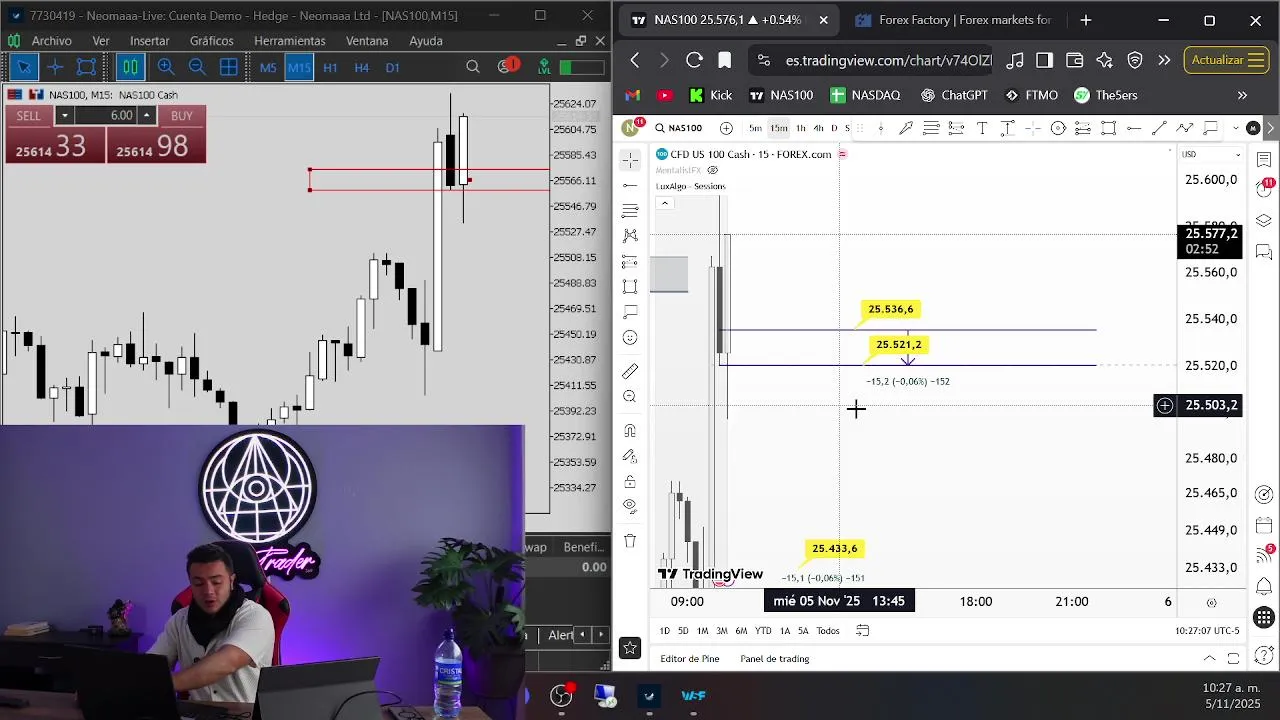This screenshot has width=1280, height=720.
Task: Click the LVL level icon in MetaTrader
Action: [x=544, y=67]
